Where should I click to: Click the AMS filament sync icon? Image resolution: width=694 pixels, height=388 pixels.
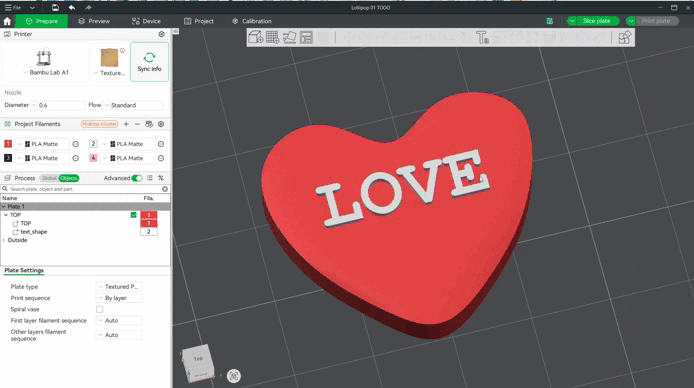(x=149, y=124)
